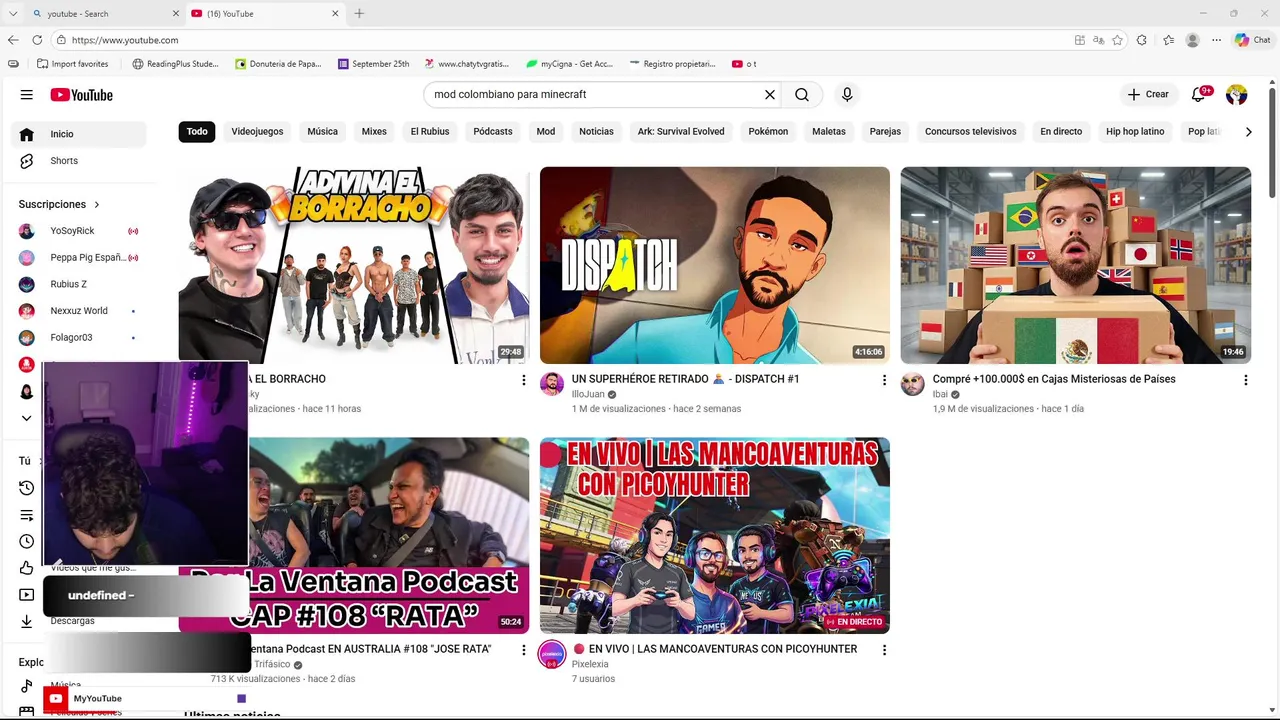Open the Peppa Pig Español subscription

pyautogui.click(x=79, y=258)
